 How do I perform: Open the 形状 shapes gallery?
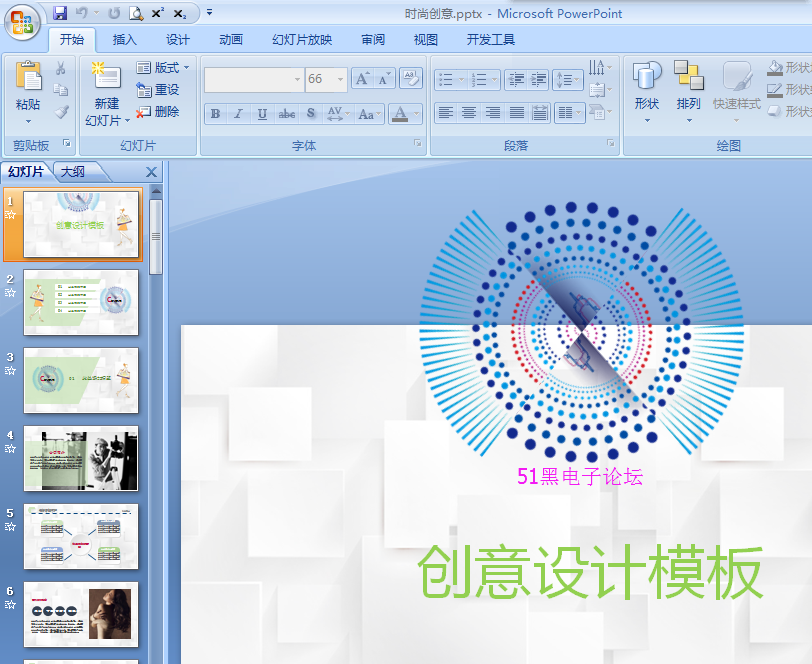[x=647, y=91]
